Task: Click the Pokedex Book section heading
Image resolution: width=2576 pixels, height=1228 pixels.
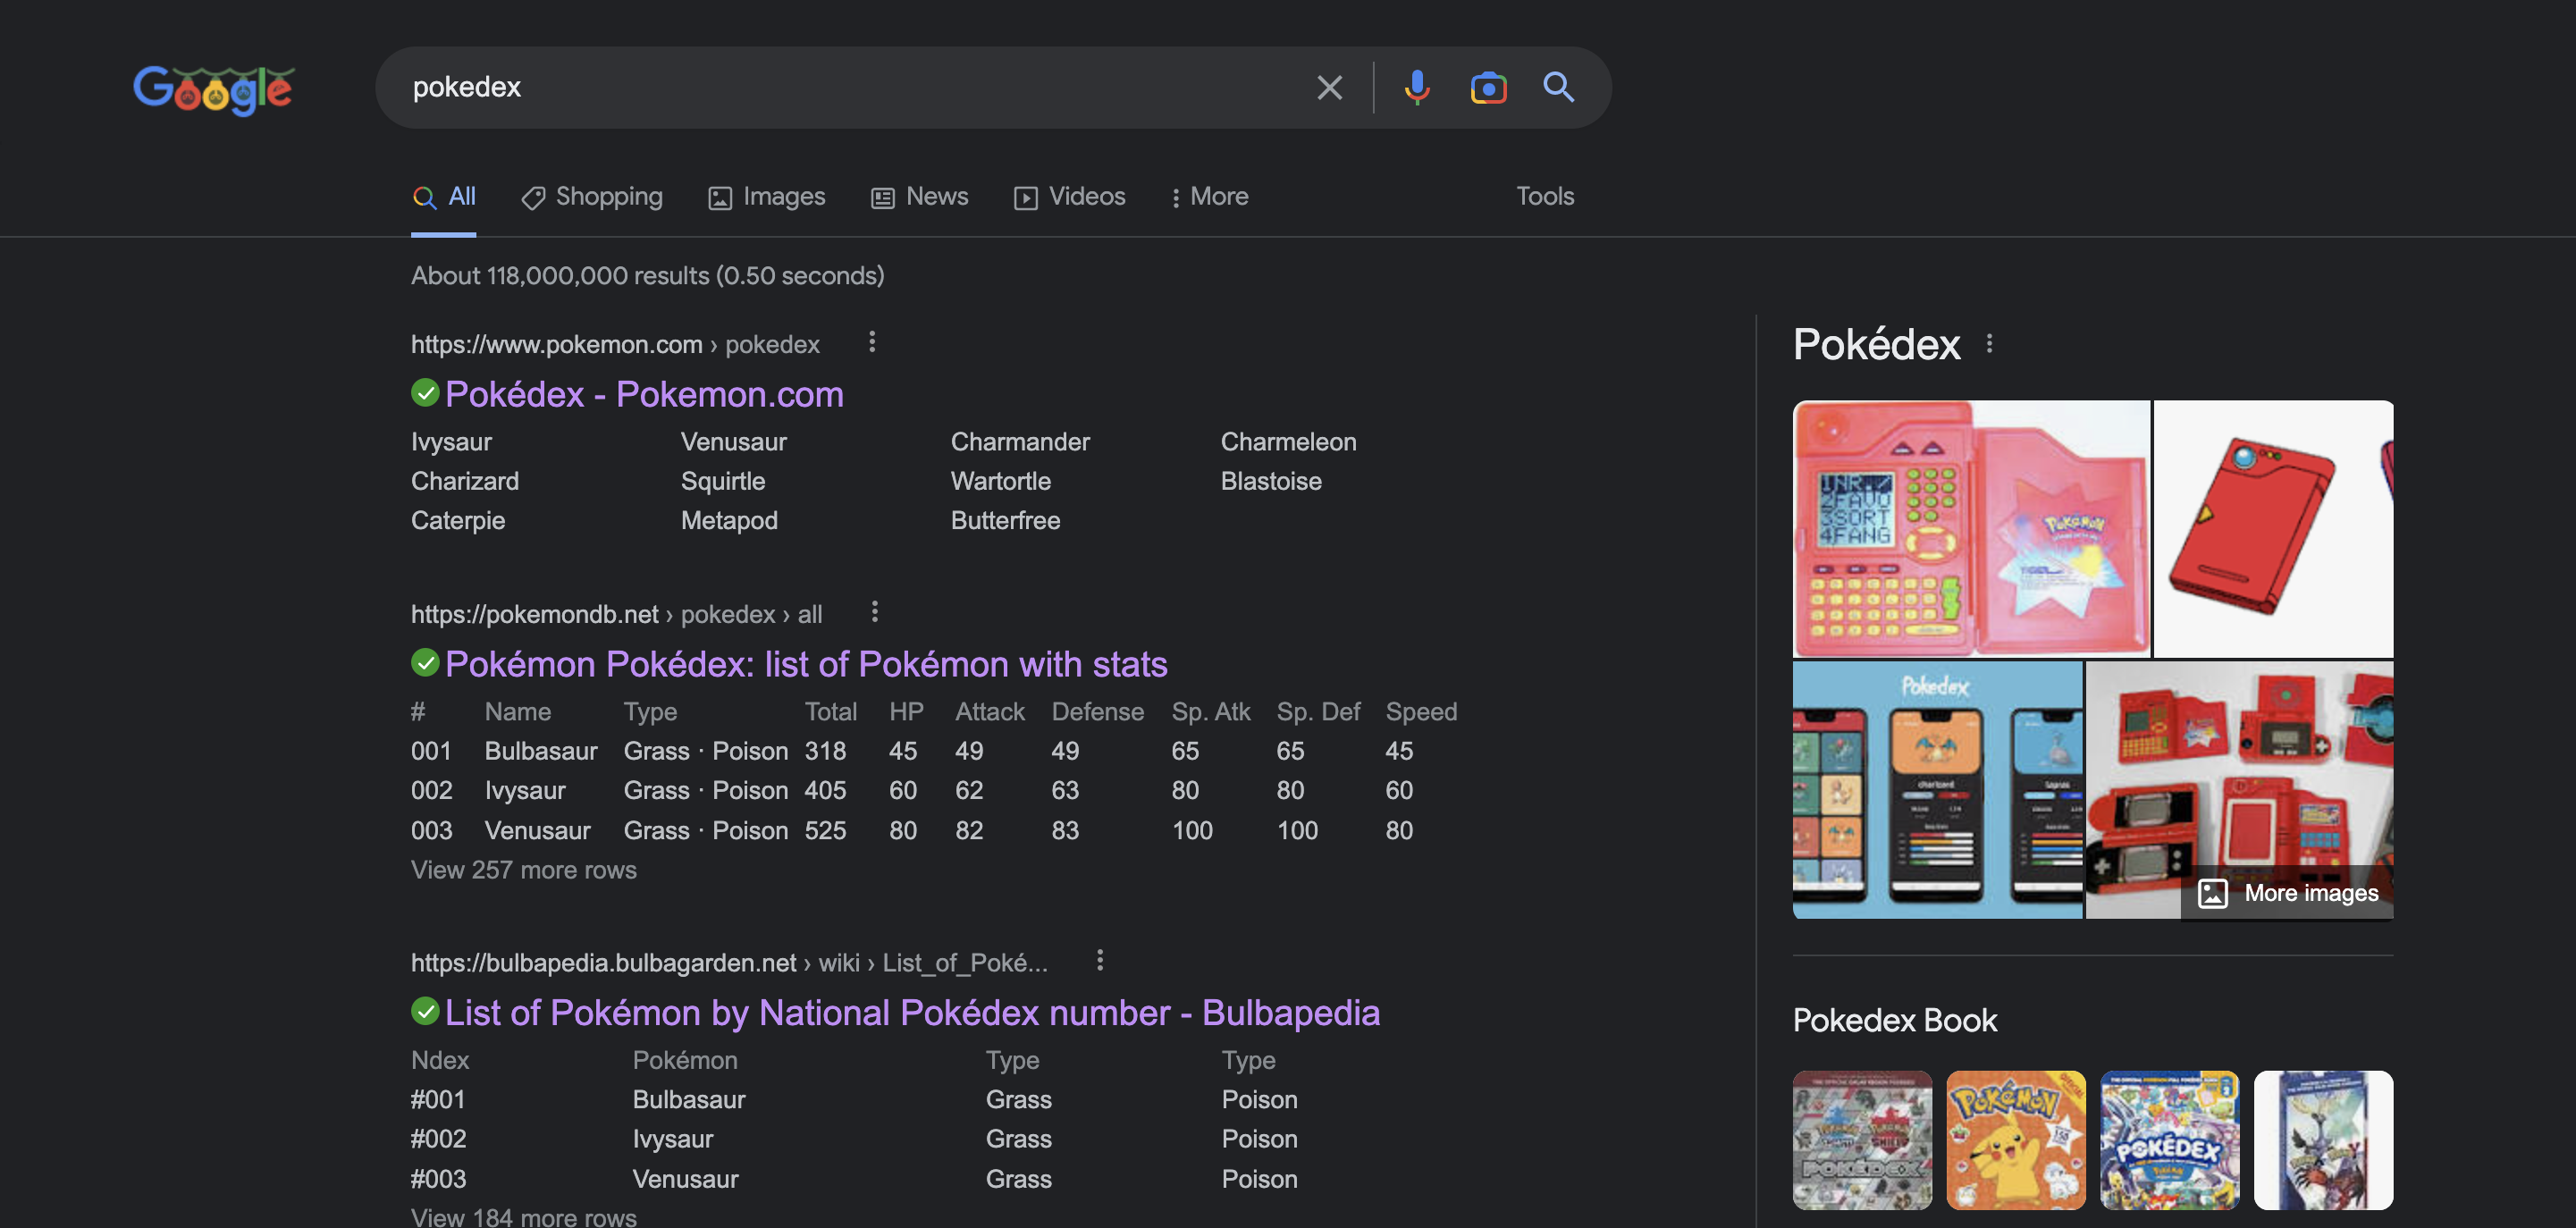Action: 1894,1020
